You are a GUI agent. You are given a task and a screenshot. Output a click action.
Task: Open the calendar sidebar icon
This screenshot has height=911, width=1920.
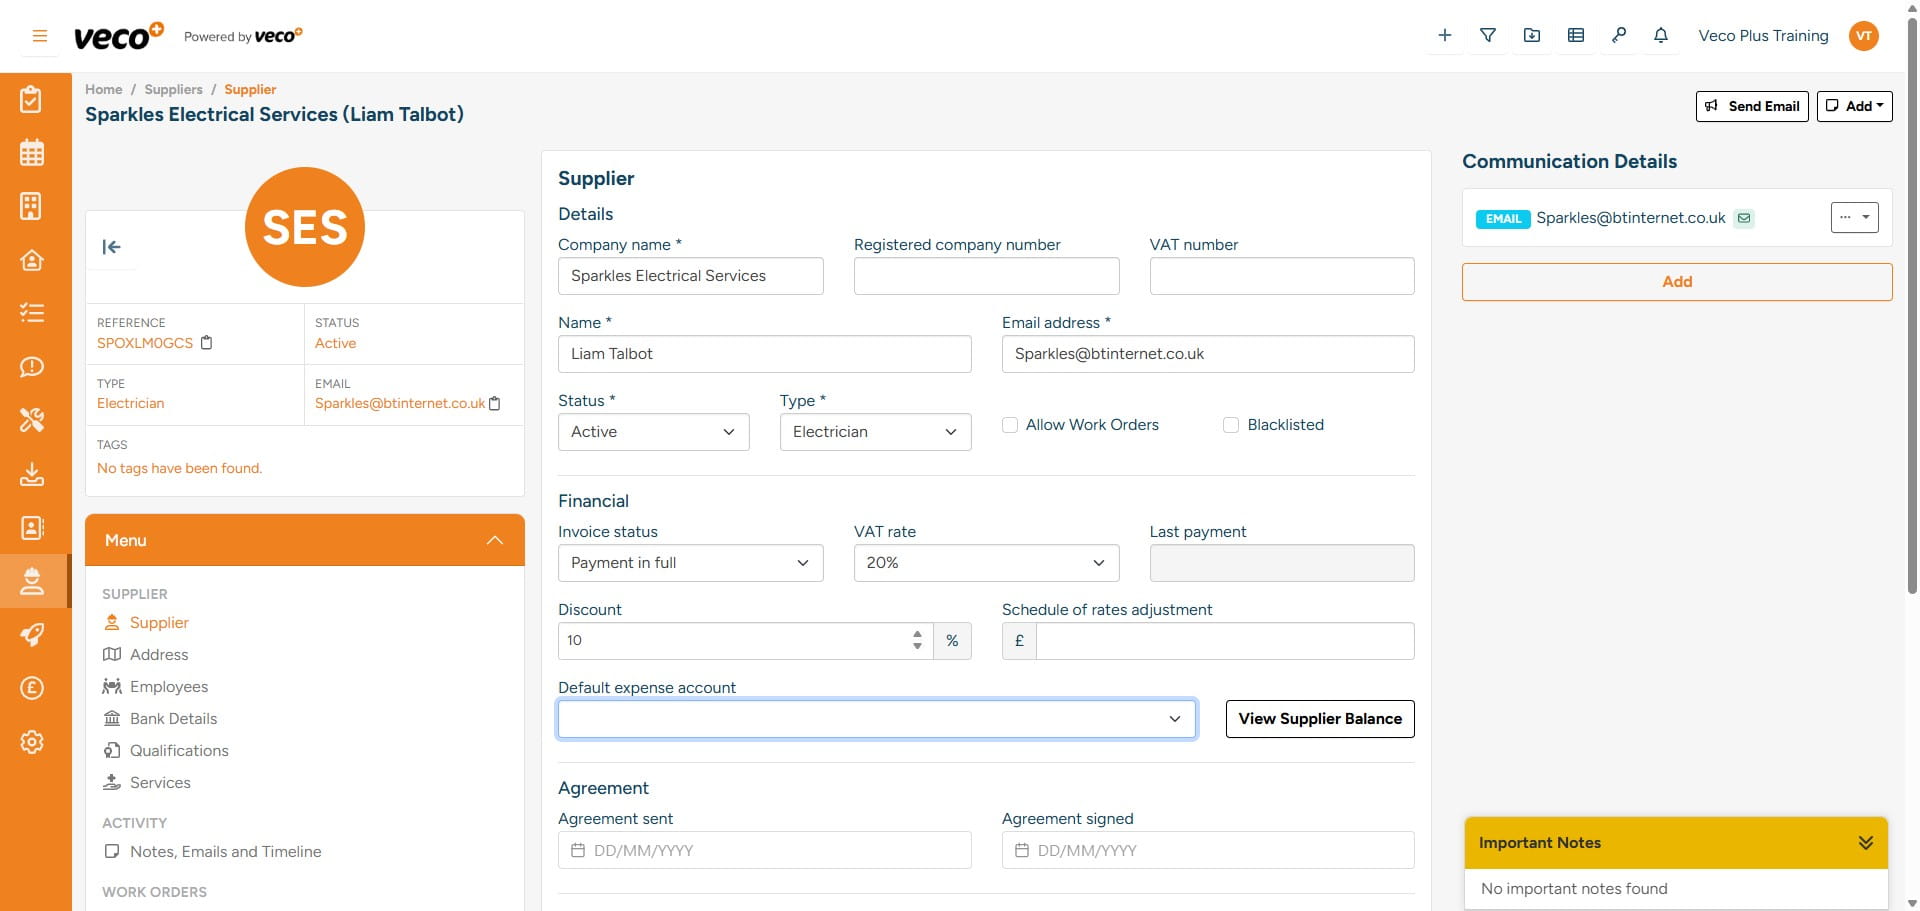click(x=32, y=152)
